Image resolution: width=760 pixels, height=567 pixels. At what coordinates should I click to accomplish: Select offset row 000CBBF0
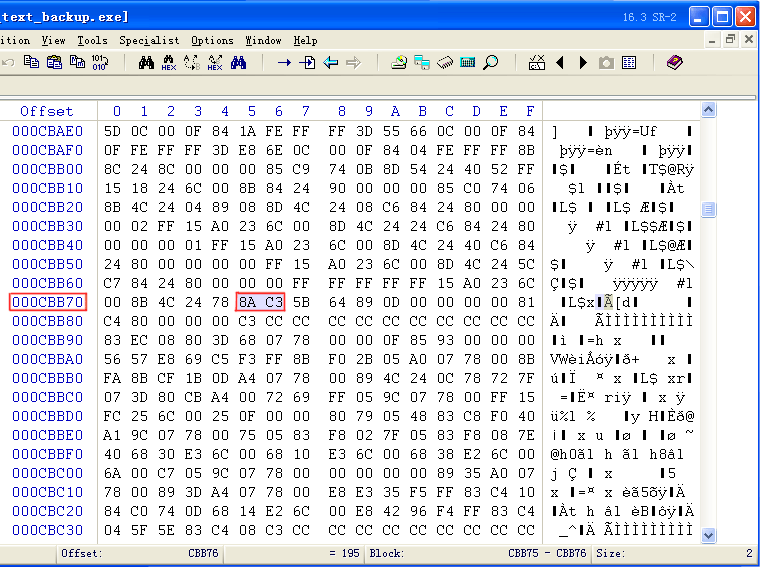tap(48, 454)
